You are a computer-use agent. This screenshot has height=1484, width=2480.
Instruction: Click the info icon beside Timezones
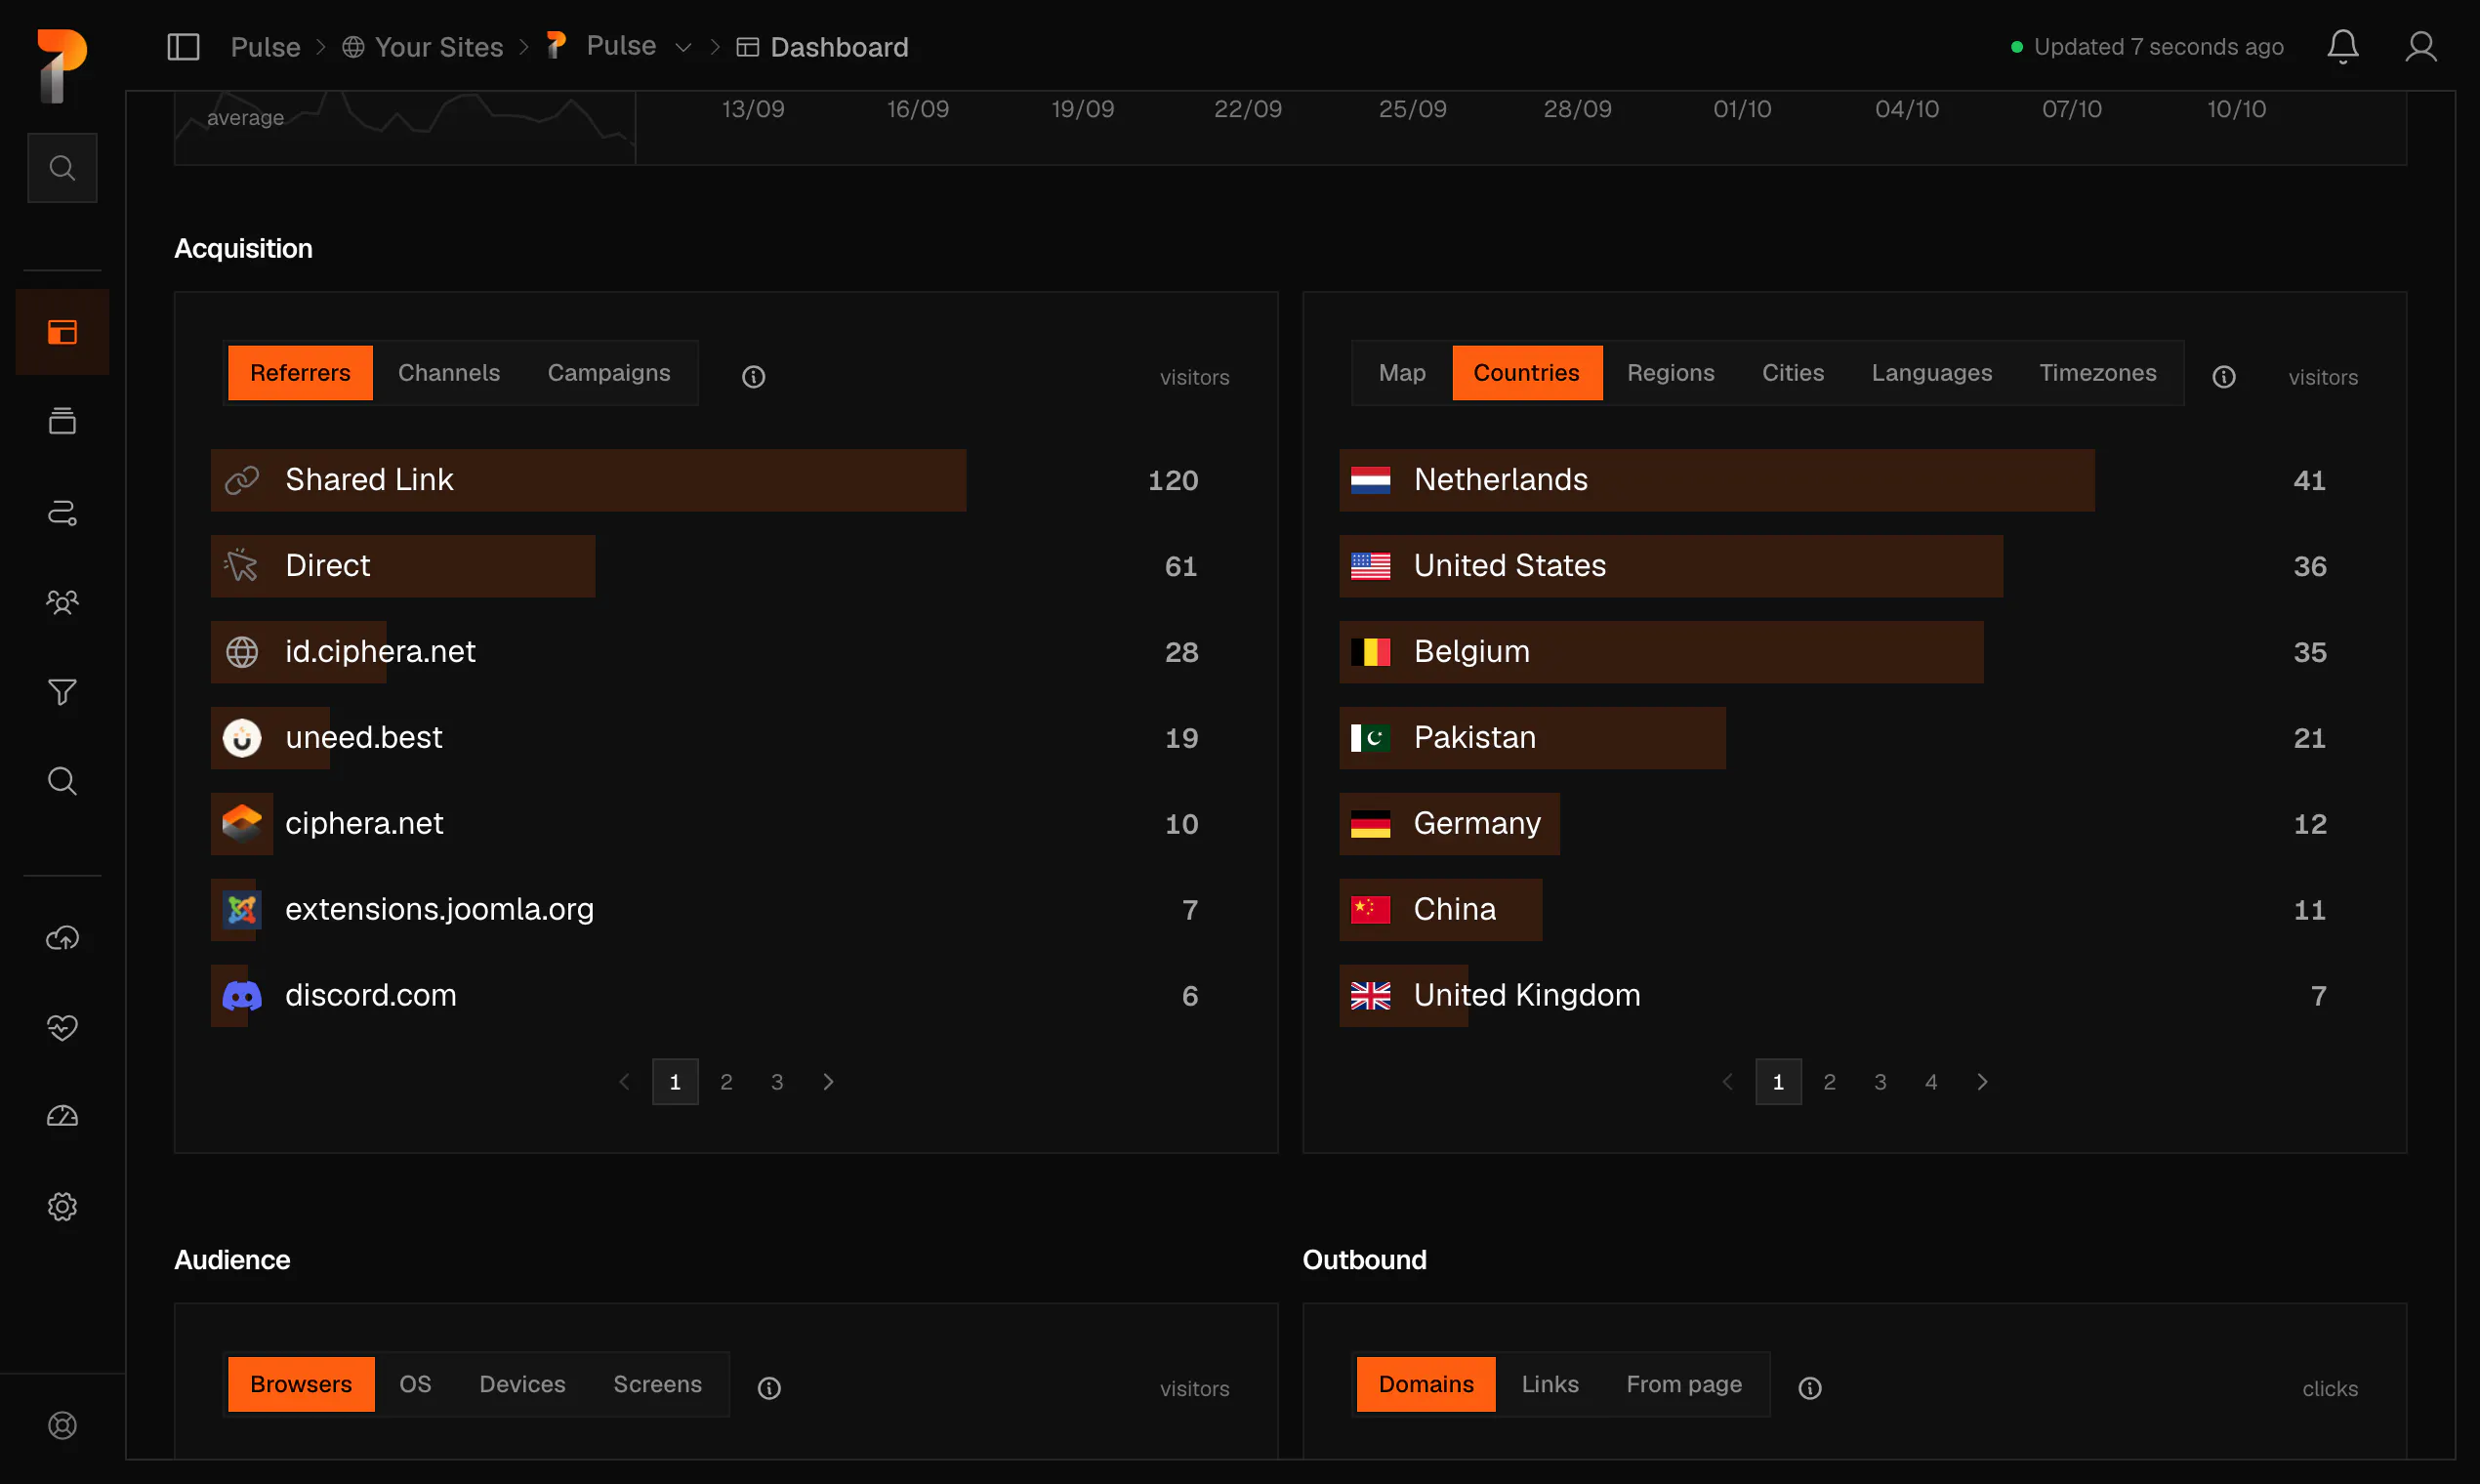pos(2223,377)
